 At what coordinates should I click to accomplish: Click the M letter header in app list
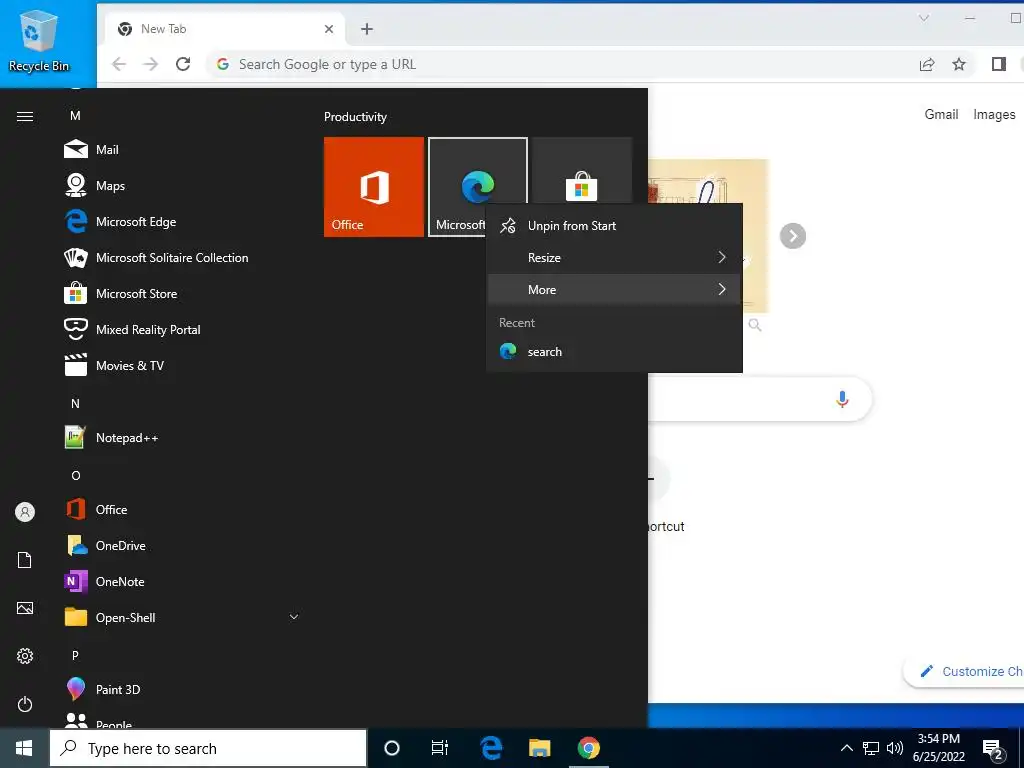(75, 116)
